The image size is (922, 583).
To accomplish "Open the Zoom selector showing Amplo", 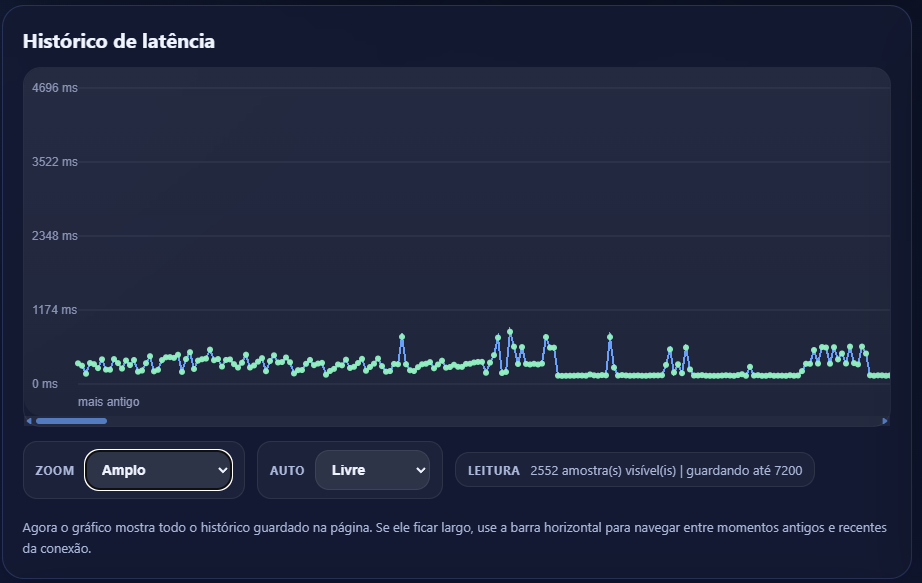I will pos(157,470).
